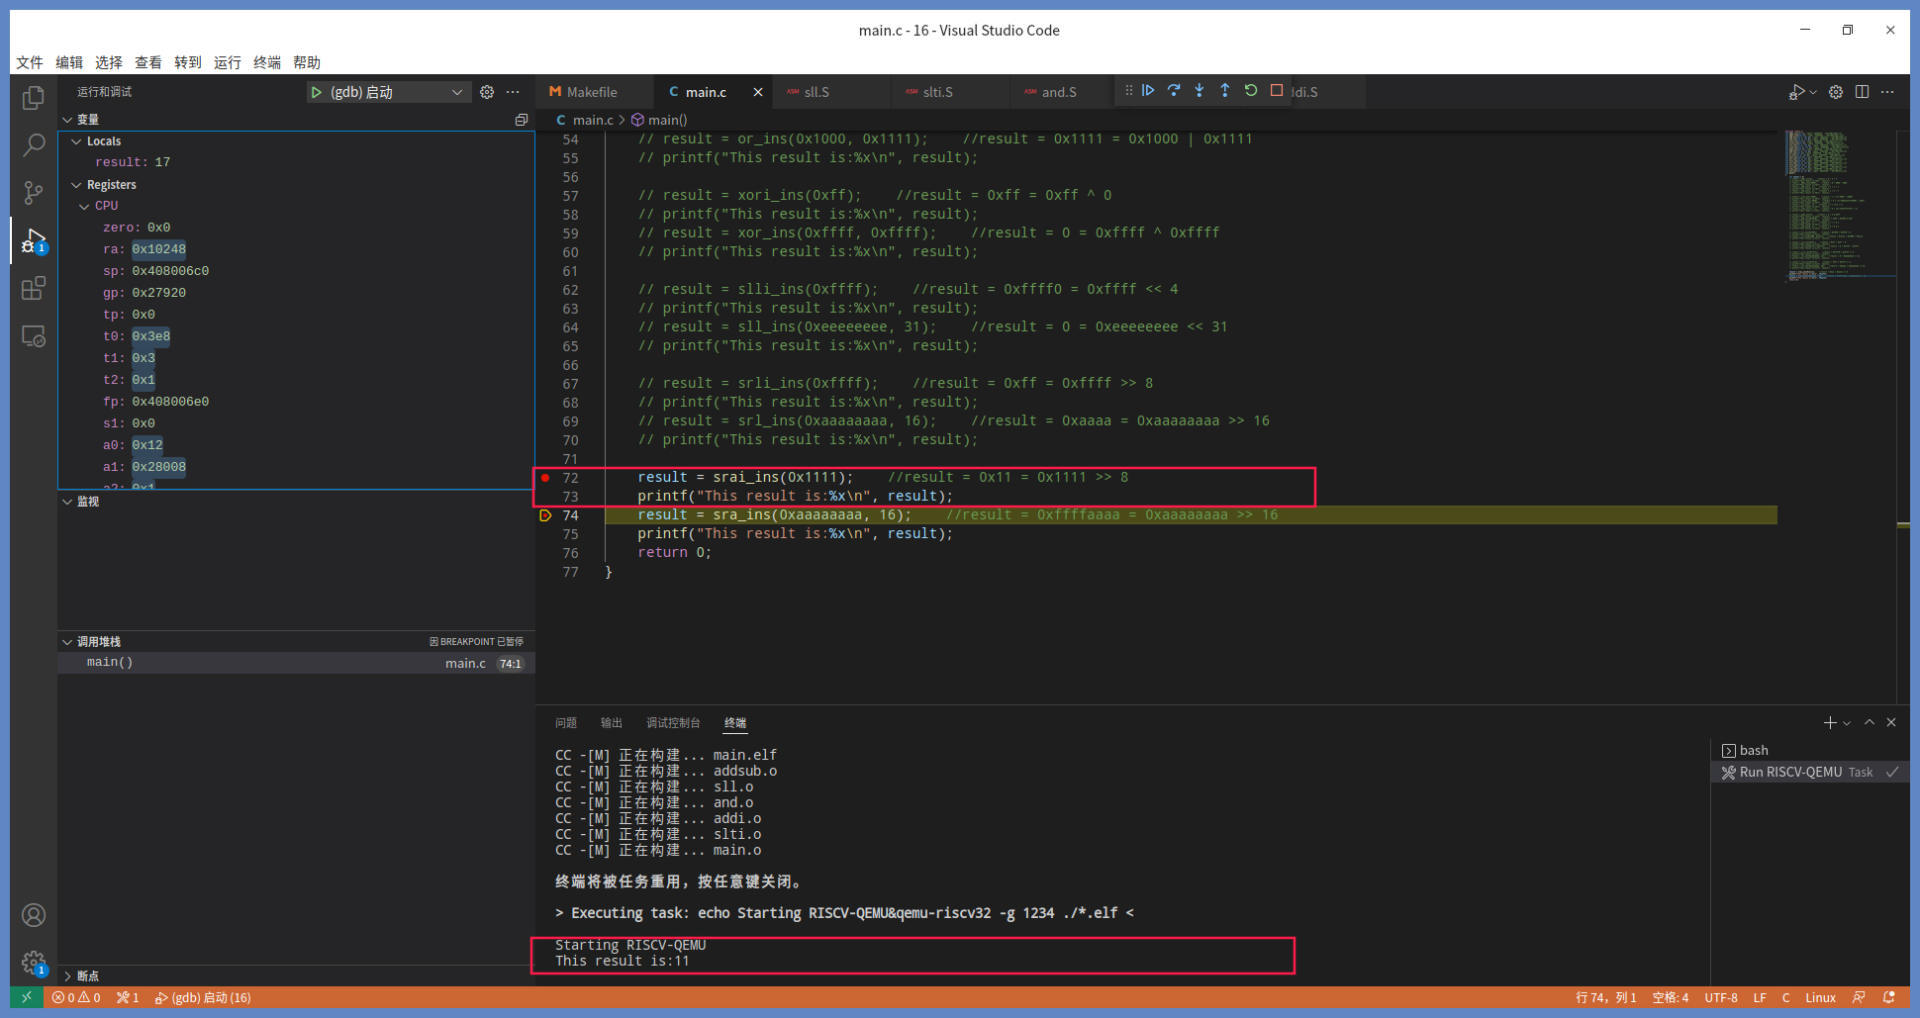Open the Source Control view
The height and width of the screenshot is (1018, 1920).
pyautogui.click(x=33, y=192)
